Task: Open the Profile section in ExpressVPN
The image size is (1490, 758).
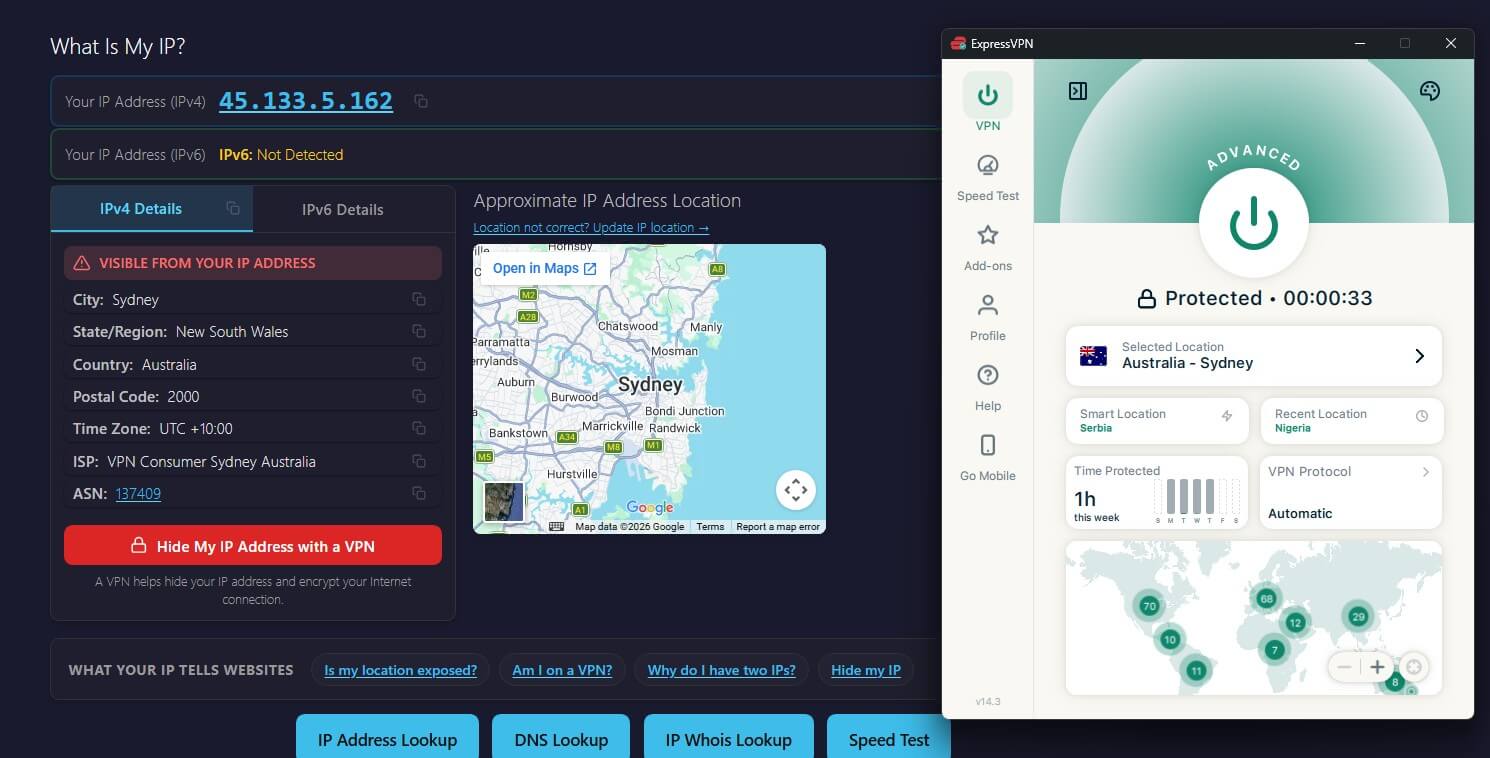Action: 988,319
